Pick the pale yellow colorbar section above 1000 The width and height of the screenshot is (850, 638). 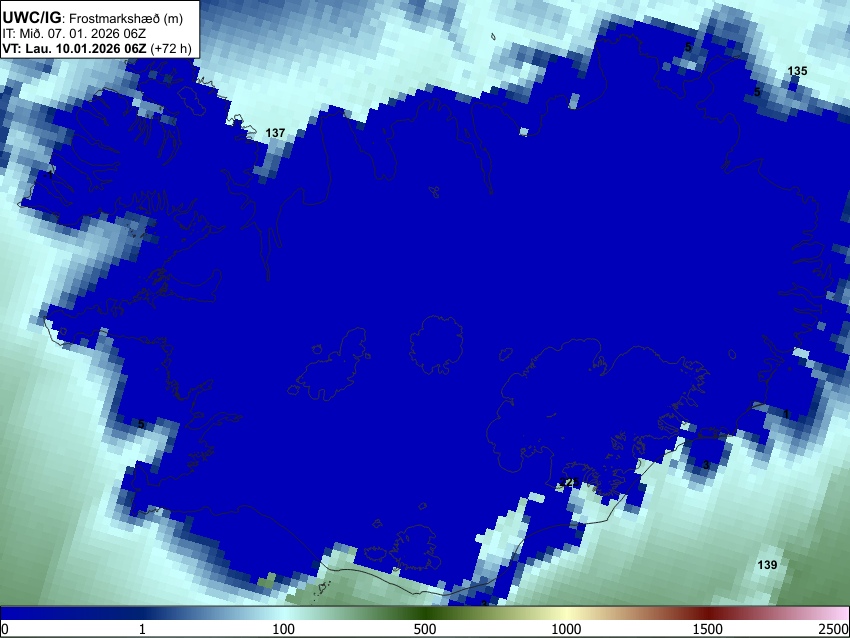[x=566, y=614]
